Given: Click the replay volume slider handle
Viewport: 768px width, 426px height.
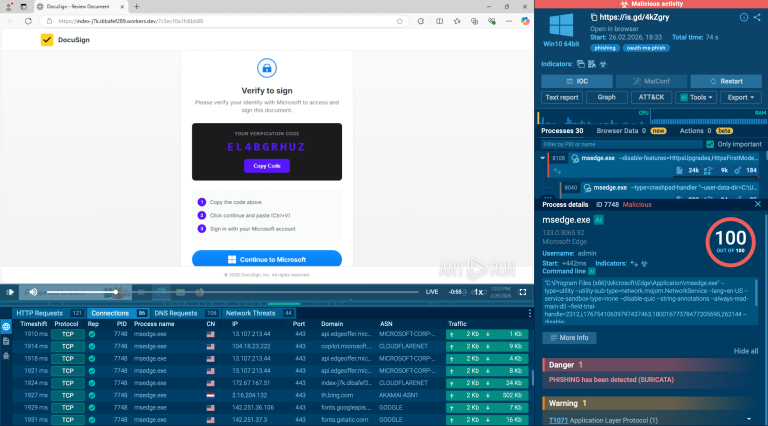Looking at the screenshot, I should pos(116,292).
